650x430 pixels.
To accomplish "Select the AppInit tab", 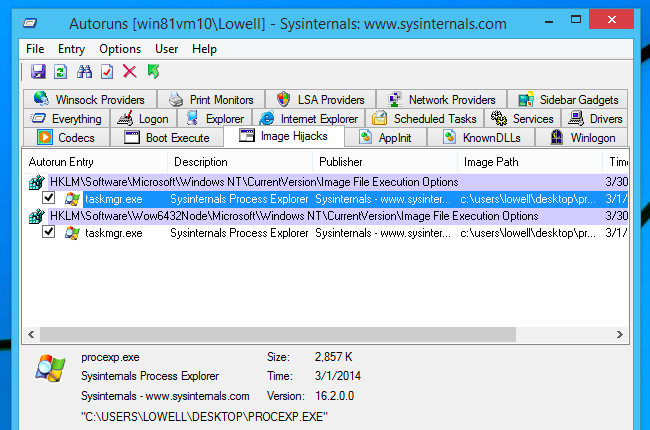I will click(x=386, y=137).
